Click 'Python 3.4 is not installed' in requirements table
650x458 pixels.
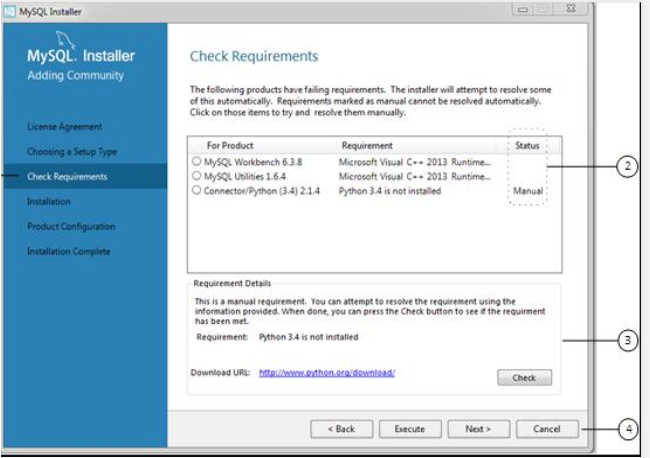tap(390, 191)
